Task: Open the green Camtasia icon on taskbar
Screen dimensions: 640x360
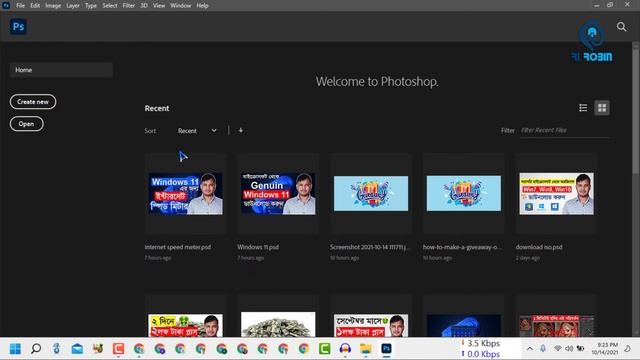Action: [x=324, y=349]
